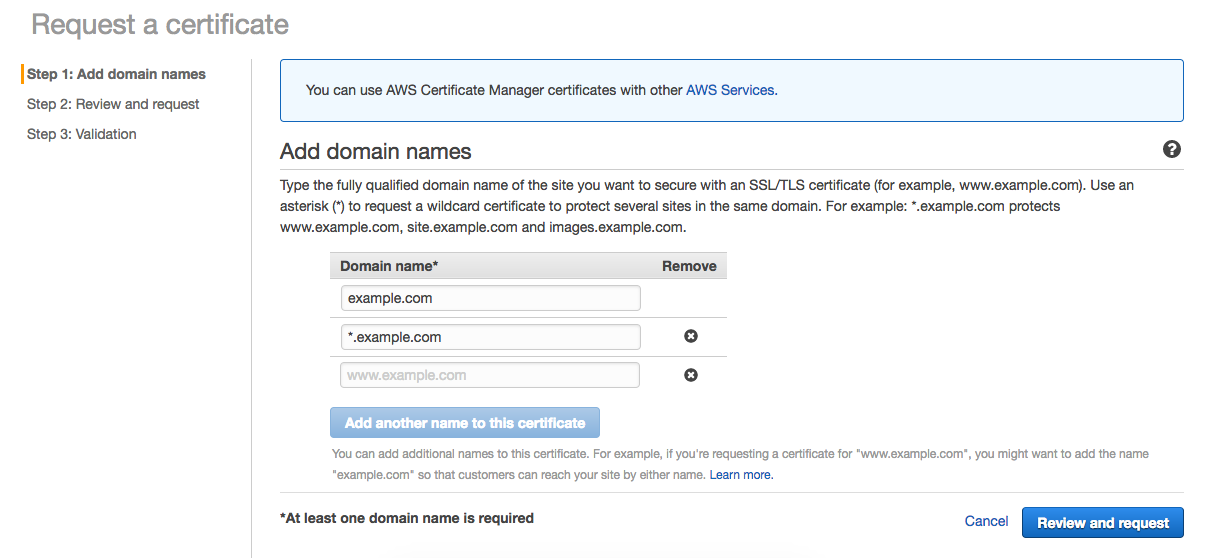Remove the empty www.example.com placeholder row
This screenshot has width=1208, height=558.
pyautogui.click(x=690, y=375)
